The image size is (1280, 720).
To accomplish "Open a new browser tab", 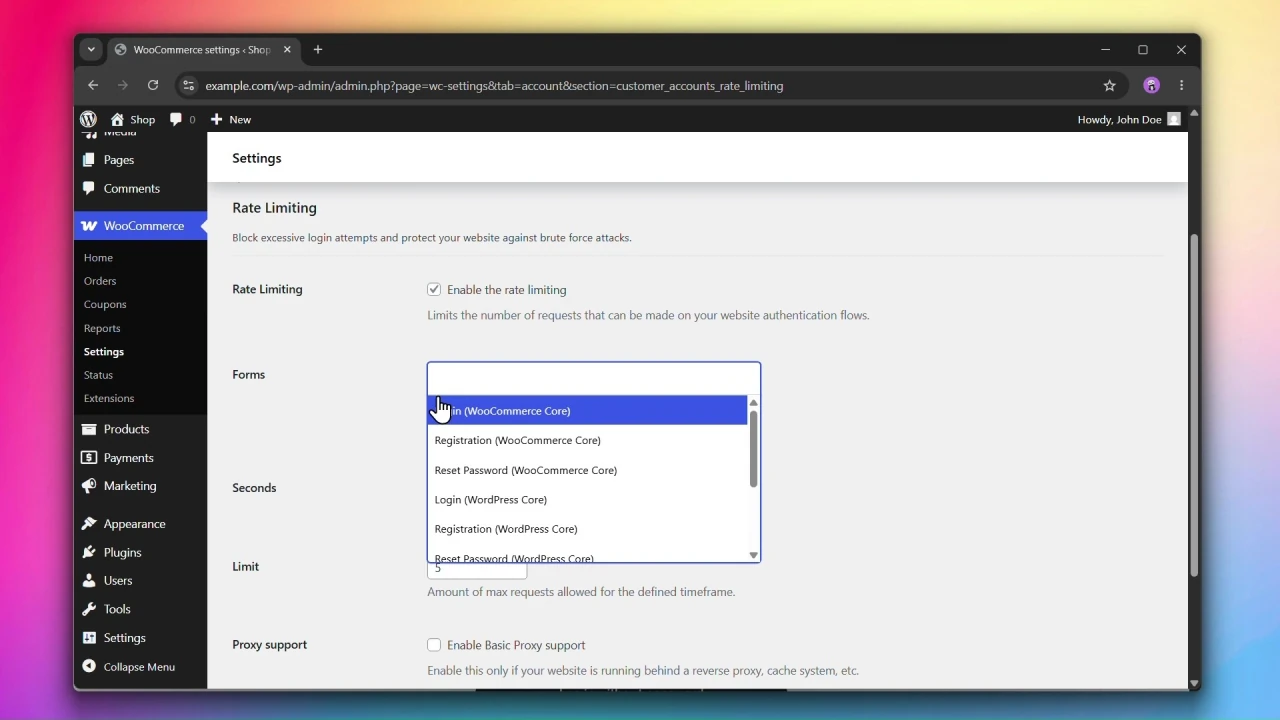I will (x=319, y=50).
